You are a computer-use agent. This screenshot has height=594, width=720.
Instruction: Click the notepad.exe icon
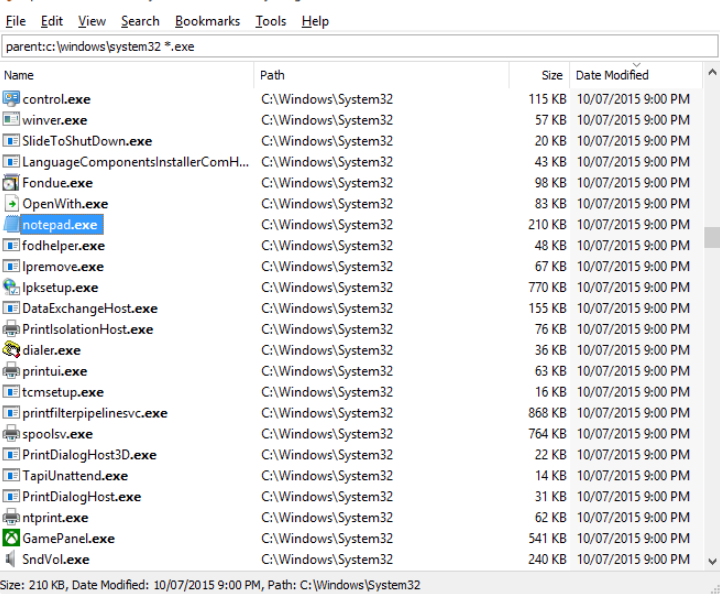pos(11,224)
